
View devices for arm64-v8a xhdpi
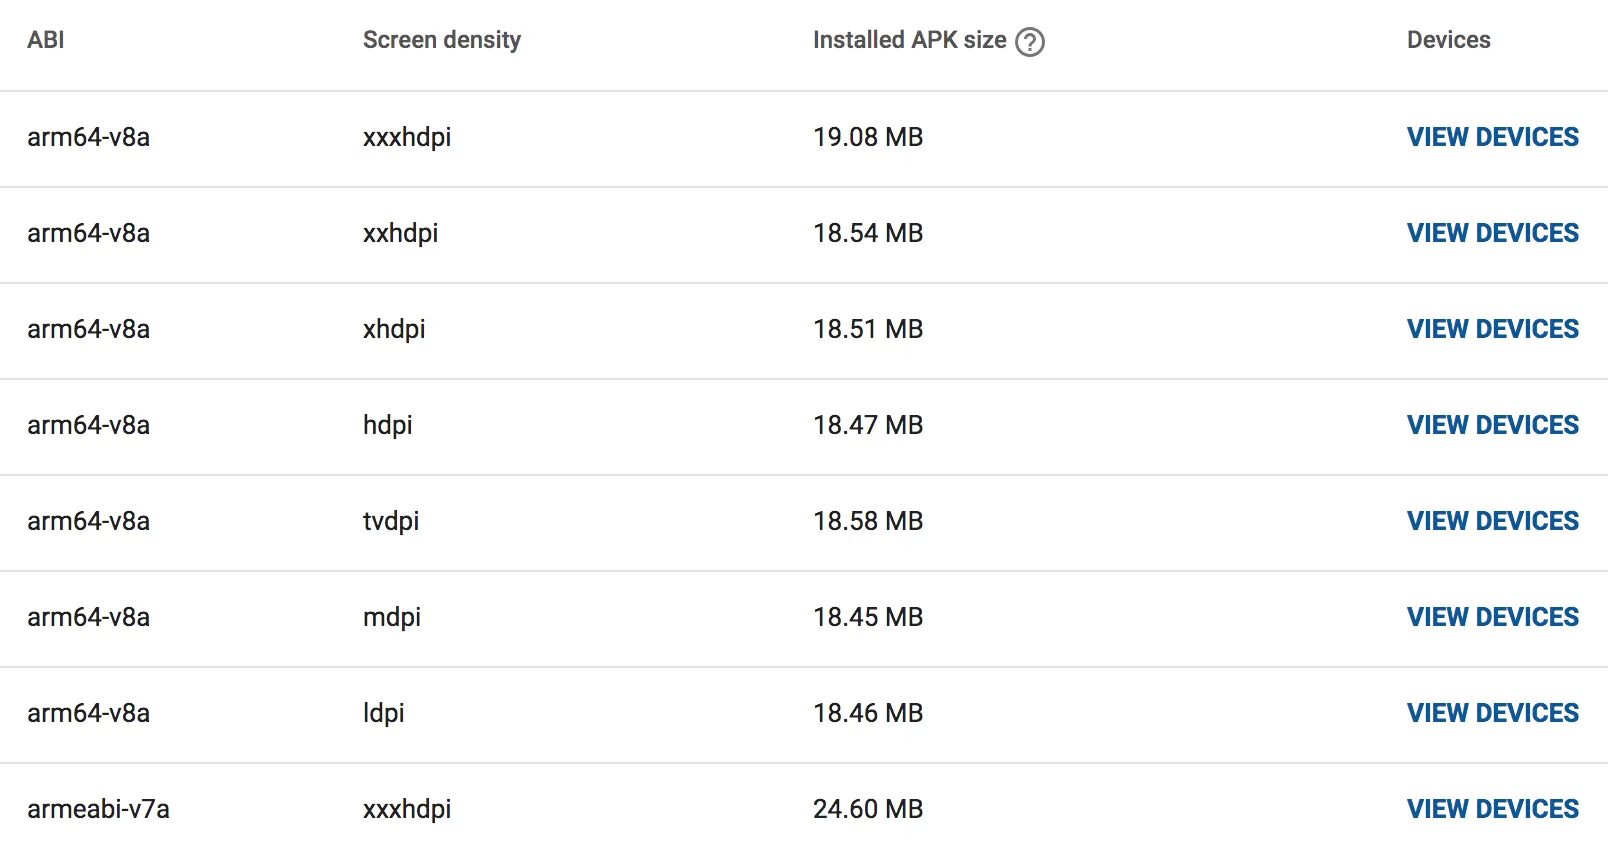pos(1492,329)
